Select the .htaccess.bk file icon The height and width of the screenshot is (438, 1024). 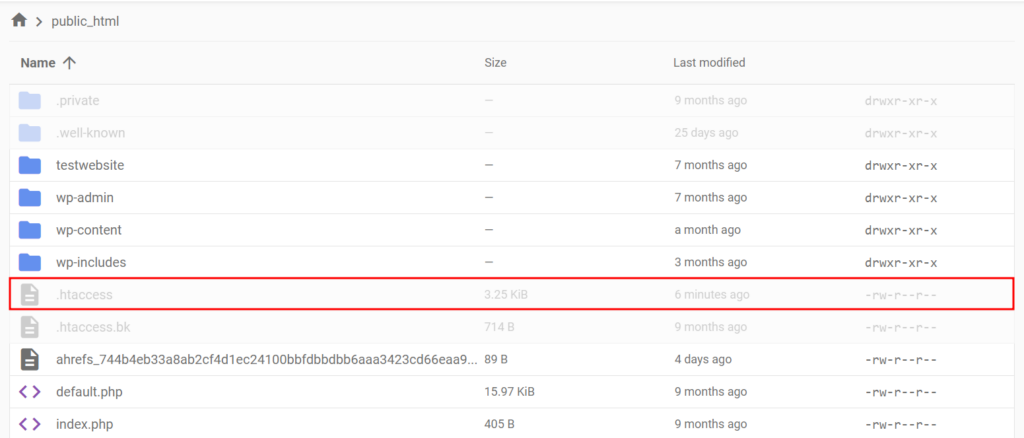click(29, 327)
